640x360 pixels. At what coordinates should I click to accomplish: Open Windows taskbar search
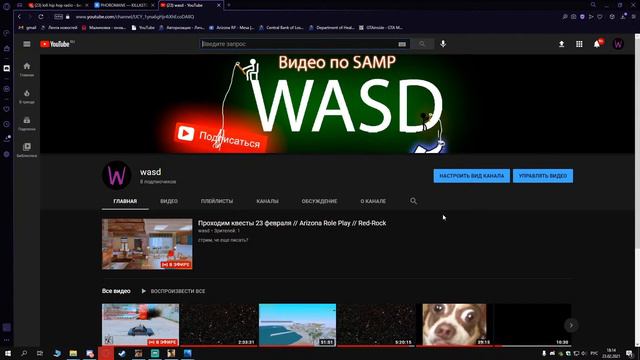click(24, 353)
